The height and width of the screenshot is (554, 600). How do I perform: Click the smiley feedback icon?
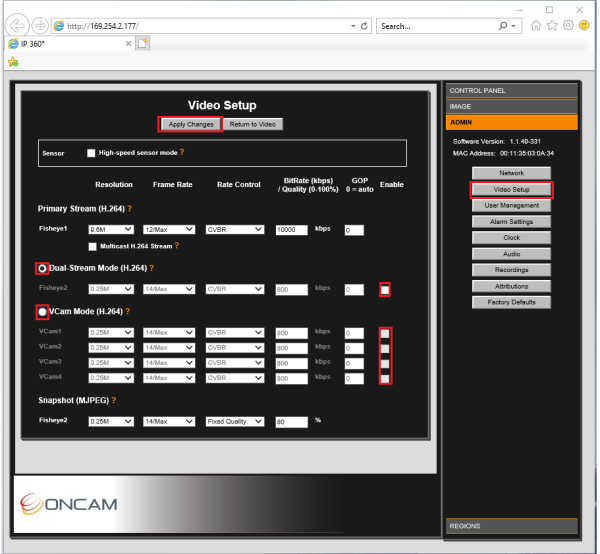[x=584, y=26]
